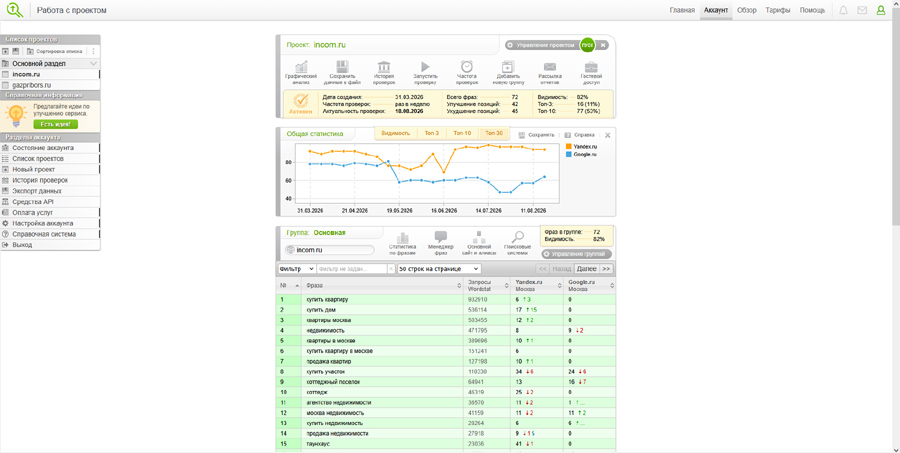
Task: Sort by № column arrow
Action: tap(297, 285)
